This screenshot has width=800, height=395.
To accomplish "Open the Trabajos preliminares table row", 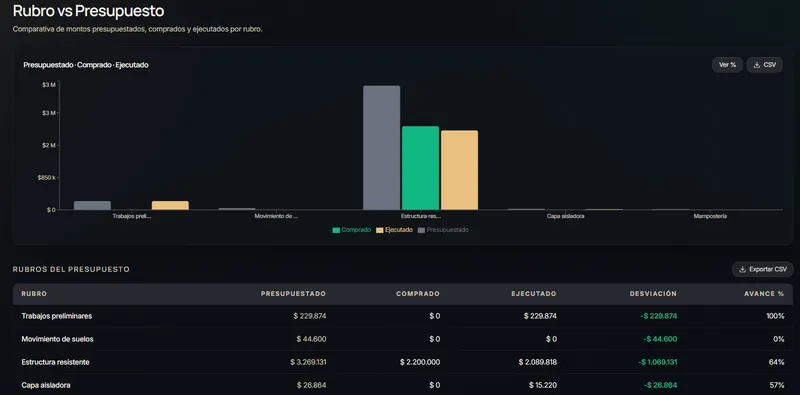I will pyautogui.click(x=403, y=316).
